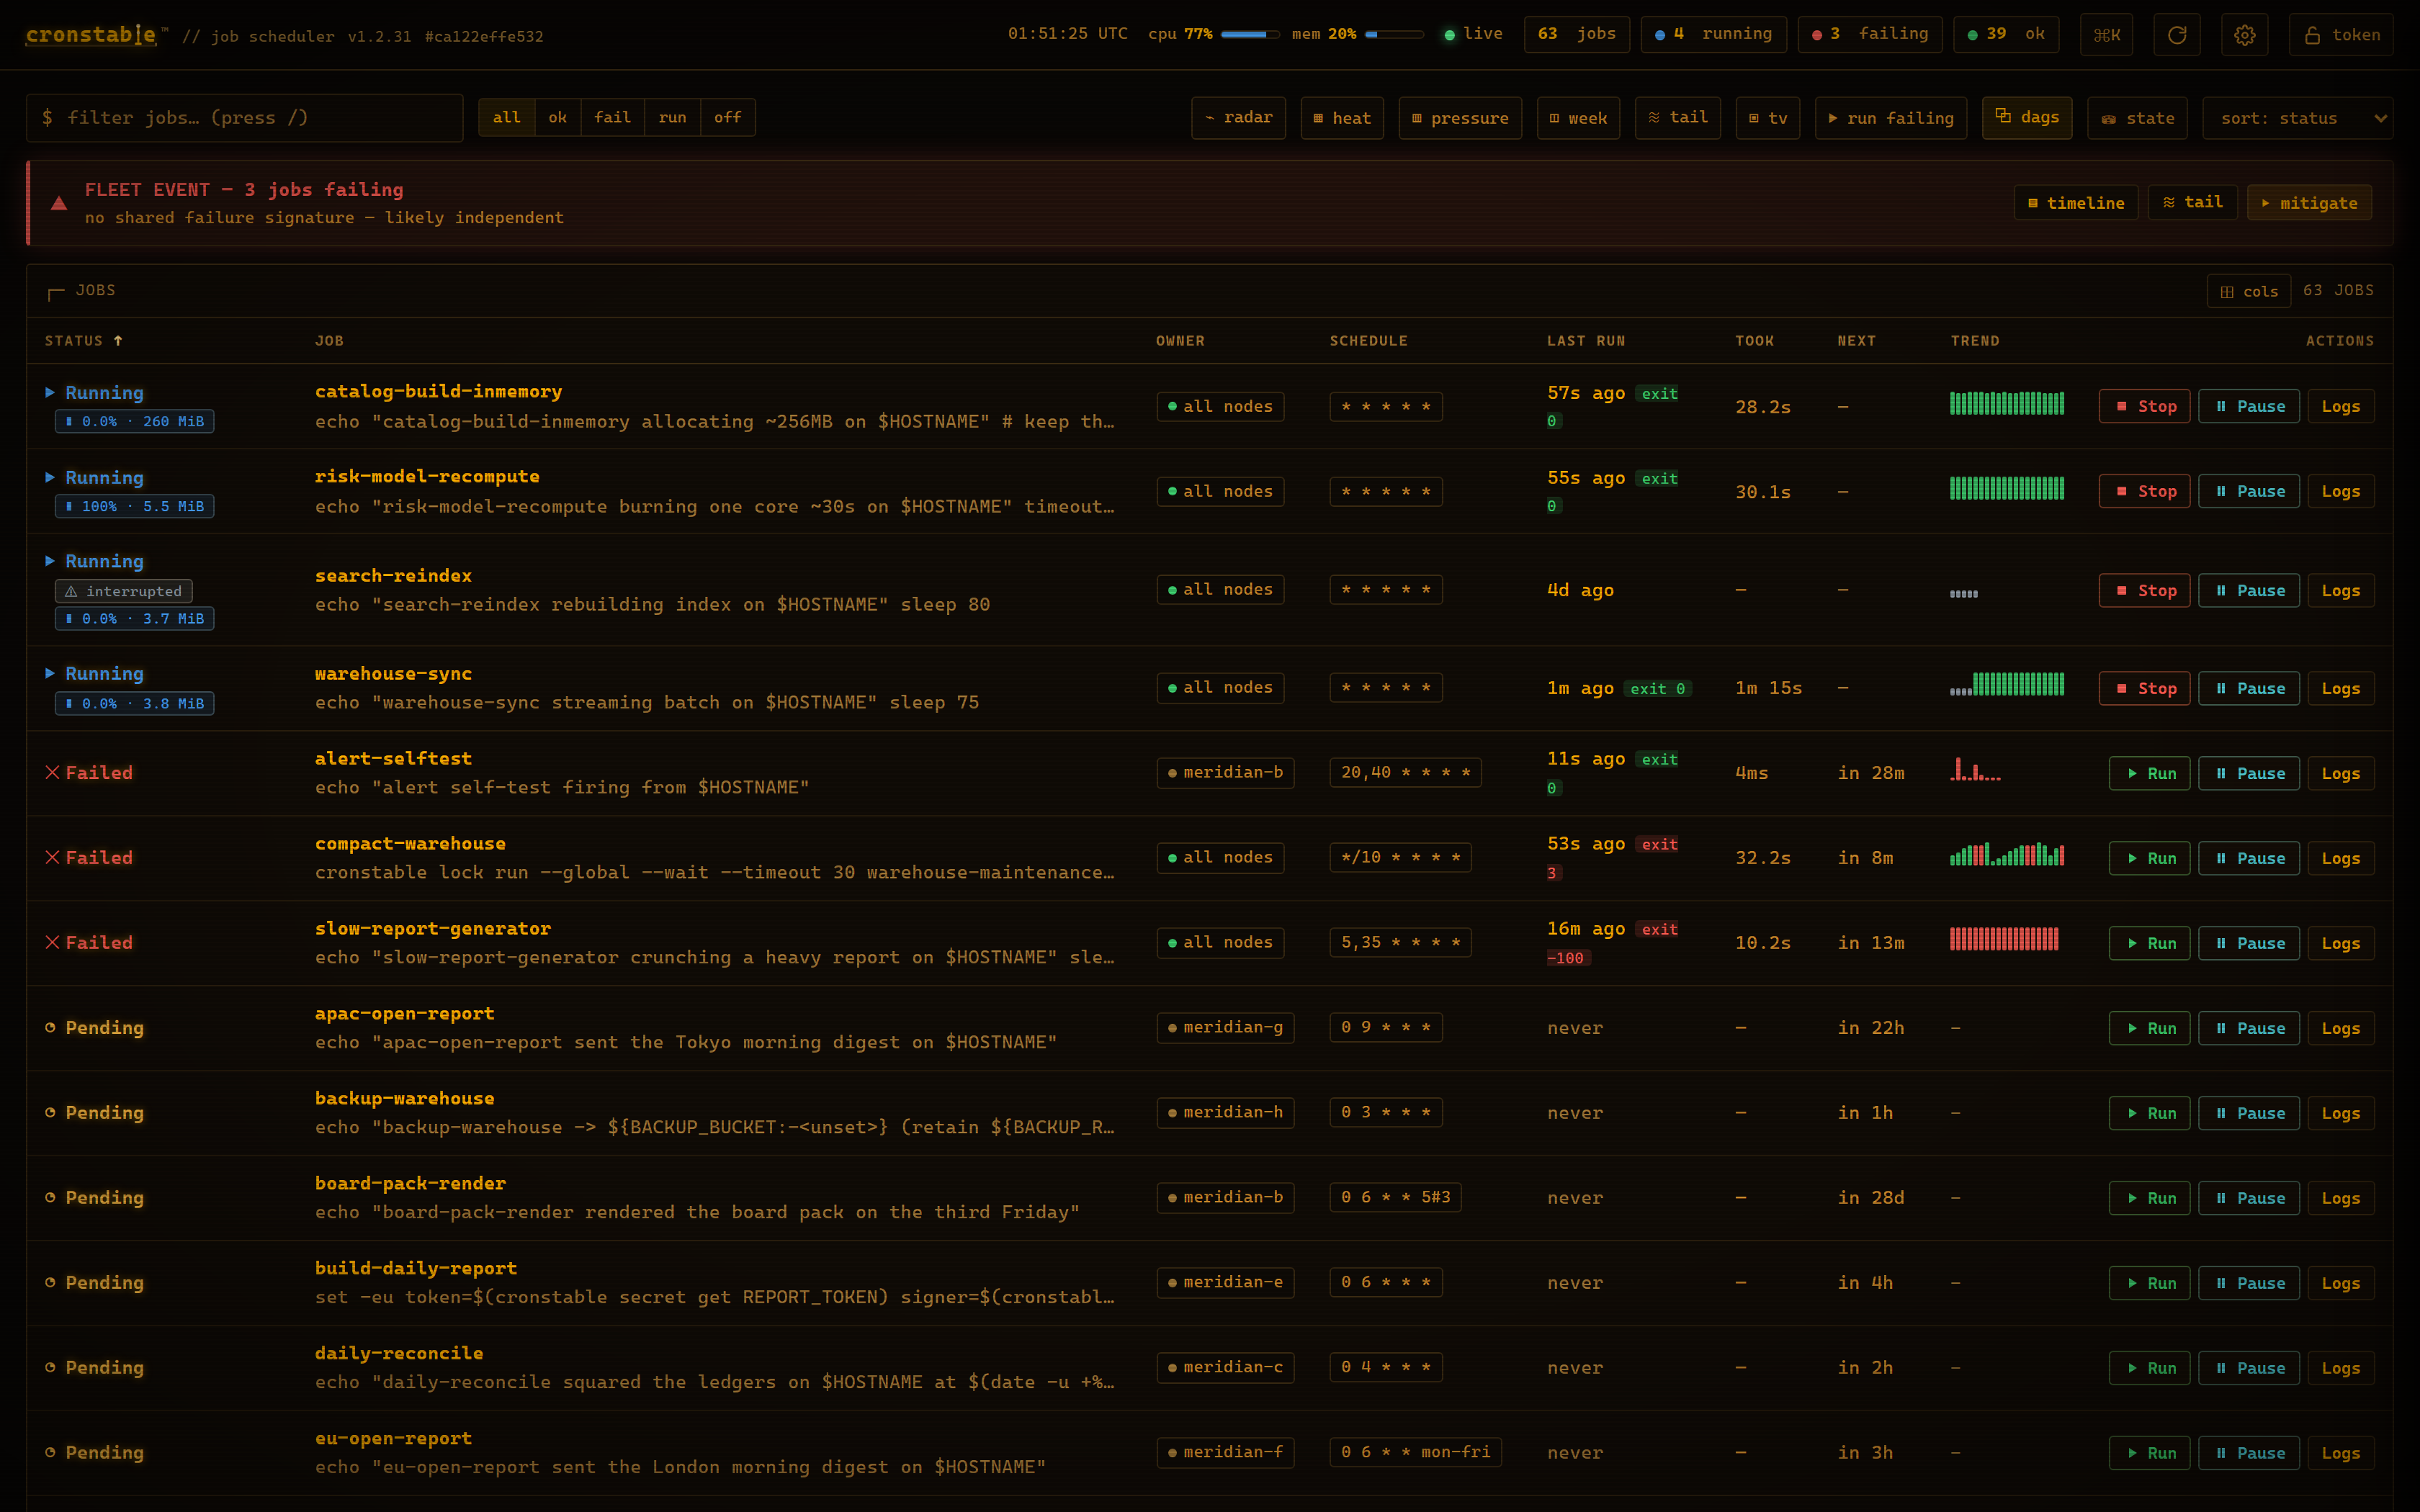The height and width of the screenshot is (1512, 2420).
Task: Open the heat view
Action: pos(1342,118)
